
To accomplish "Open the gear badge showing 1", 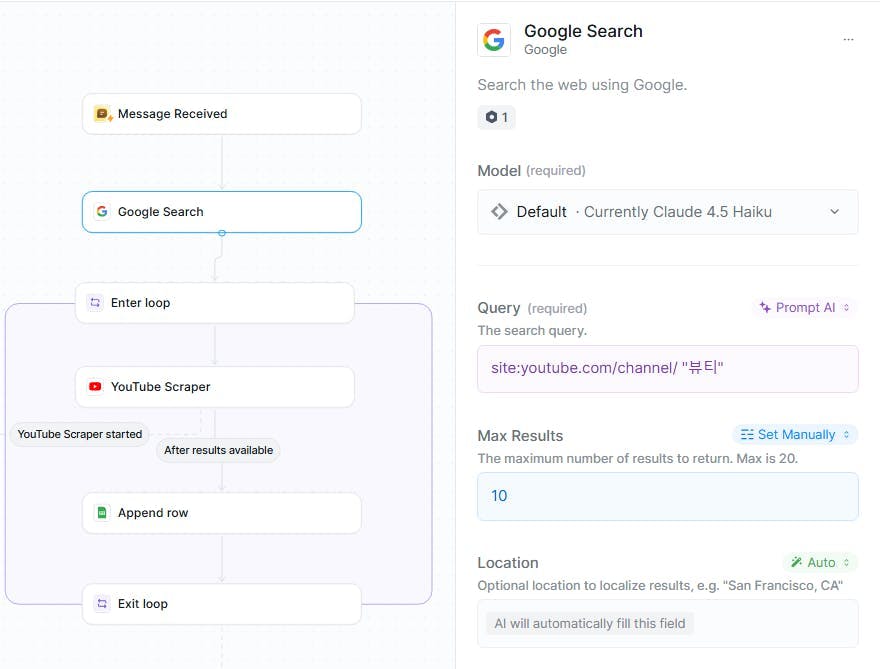I will 496,117.
